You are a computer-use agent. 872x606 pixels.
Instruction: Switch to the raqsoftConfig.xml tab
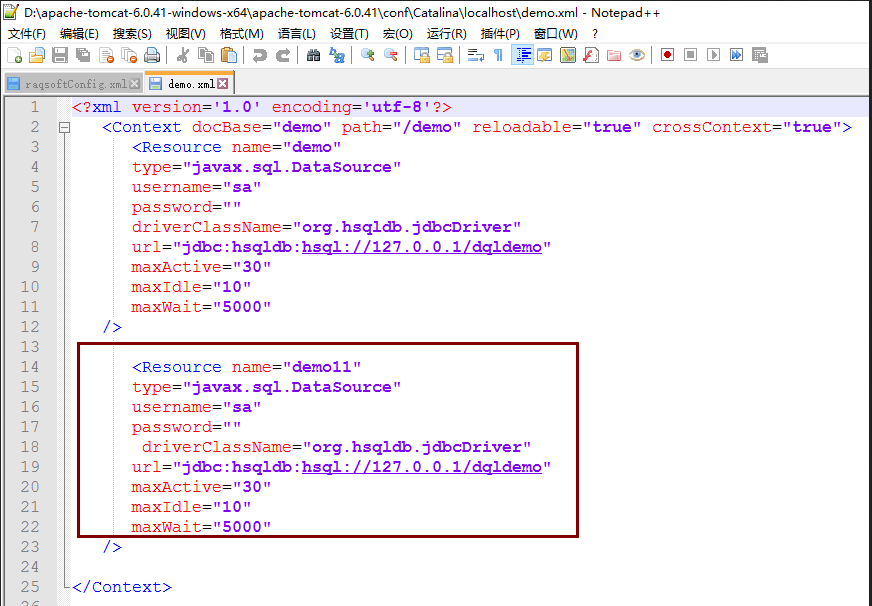pyautogui.click(x=68, y=84)
